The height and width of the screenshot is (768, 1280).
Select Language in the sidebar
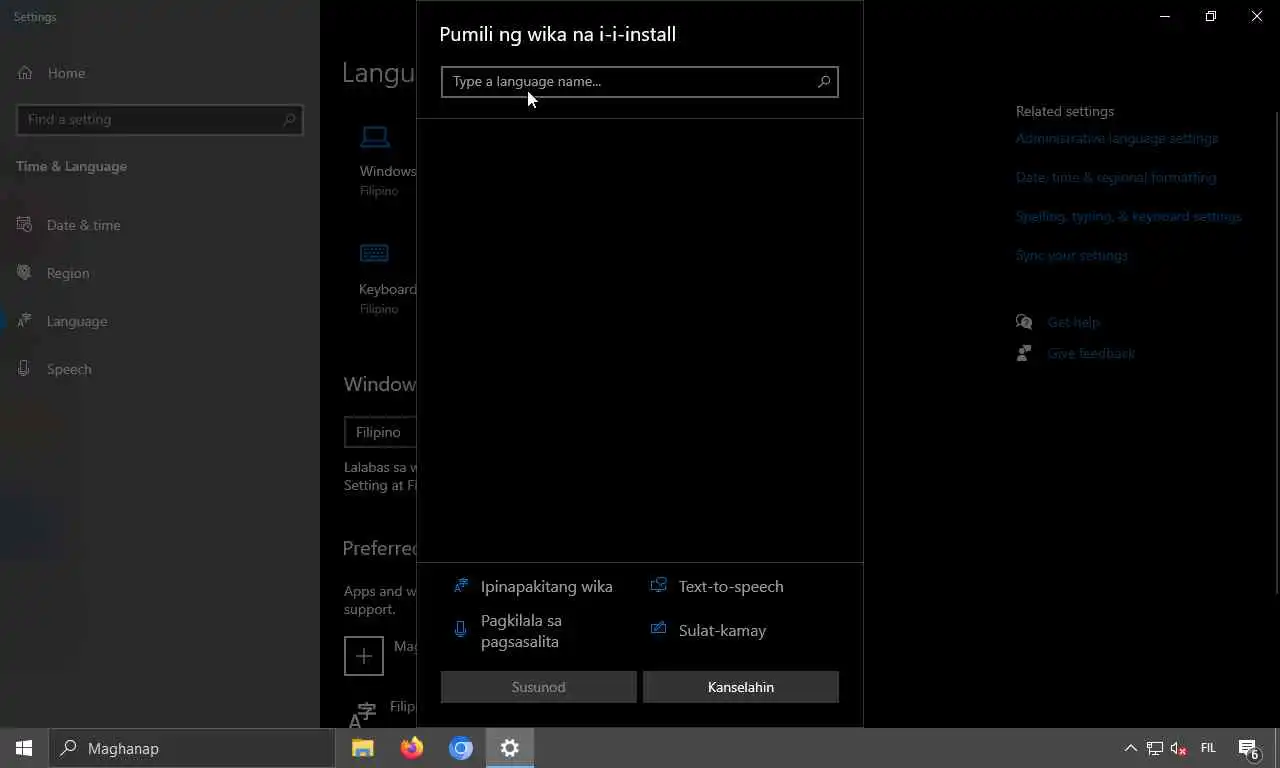[160, 321]
